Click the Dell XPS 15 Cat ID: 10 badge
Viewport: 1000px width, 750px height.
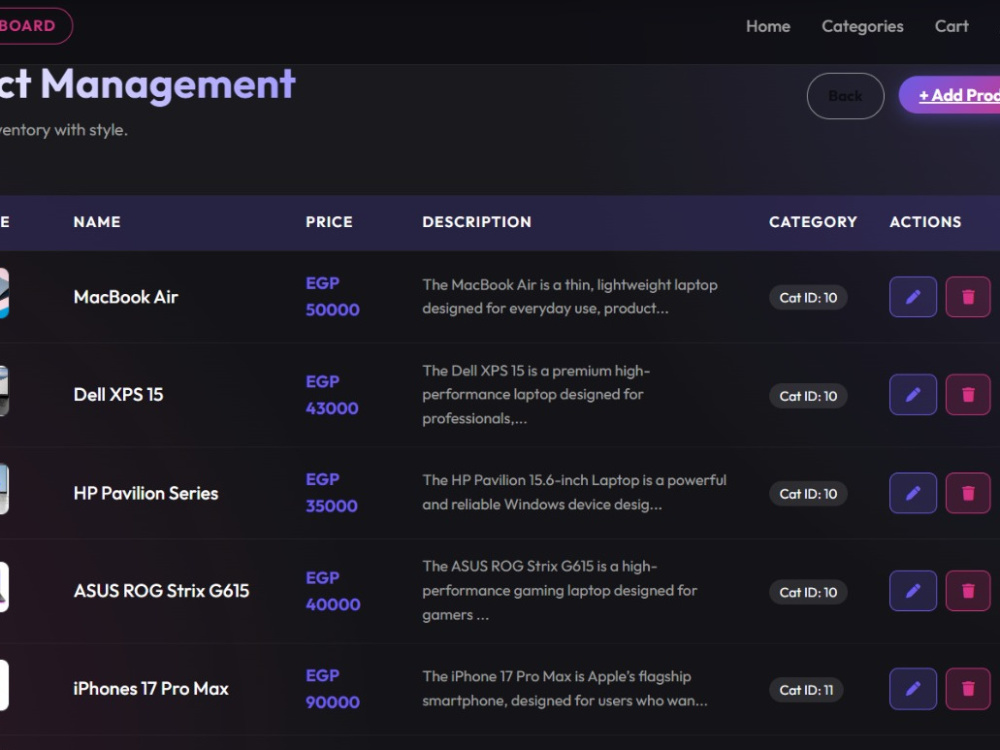click(808, 396)
